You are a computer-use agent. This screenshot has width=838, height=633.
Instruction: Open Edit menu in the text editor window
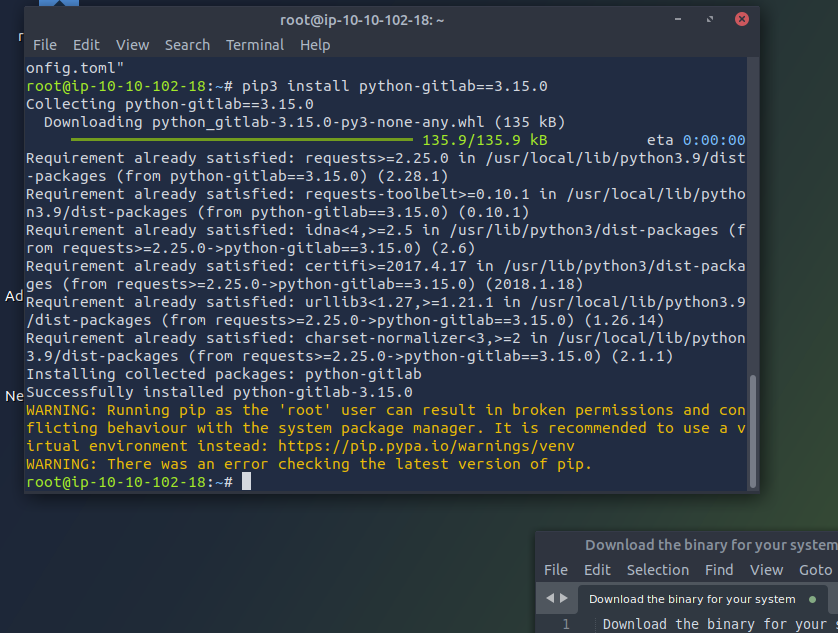597,570
